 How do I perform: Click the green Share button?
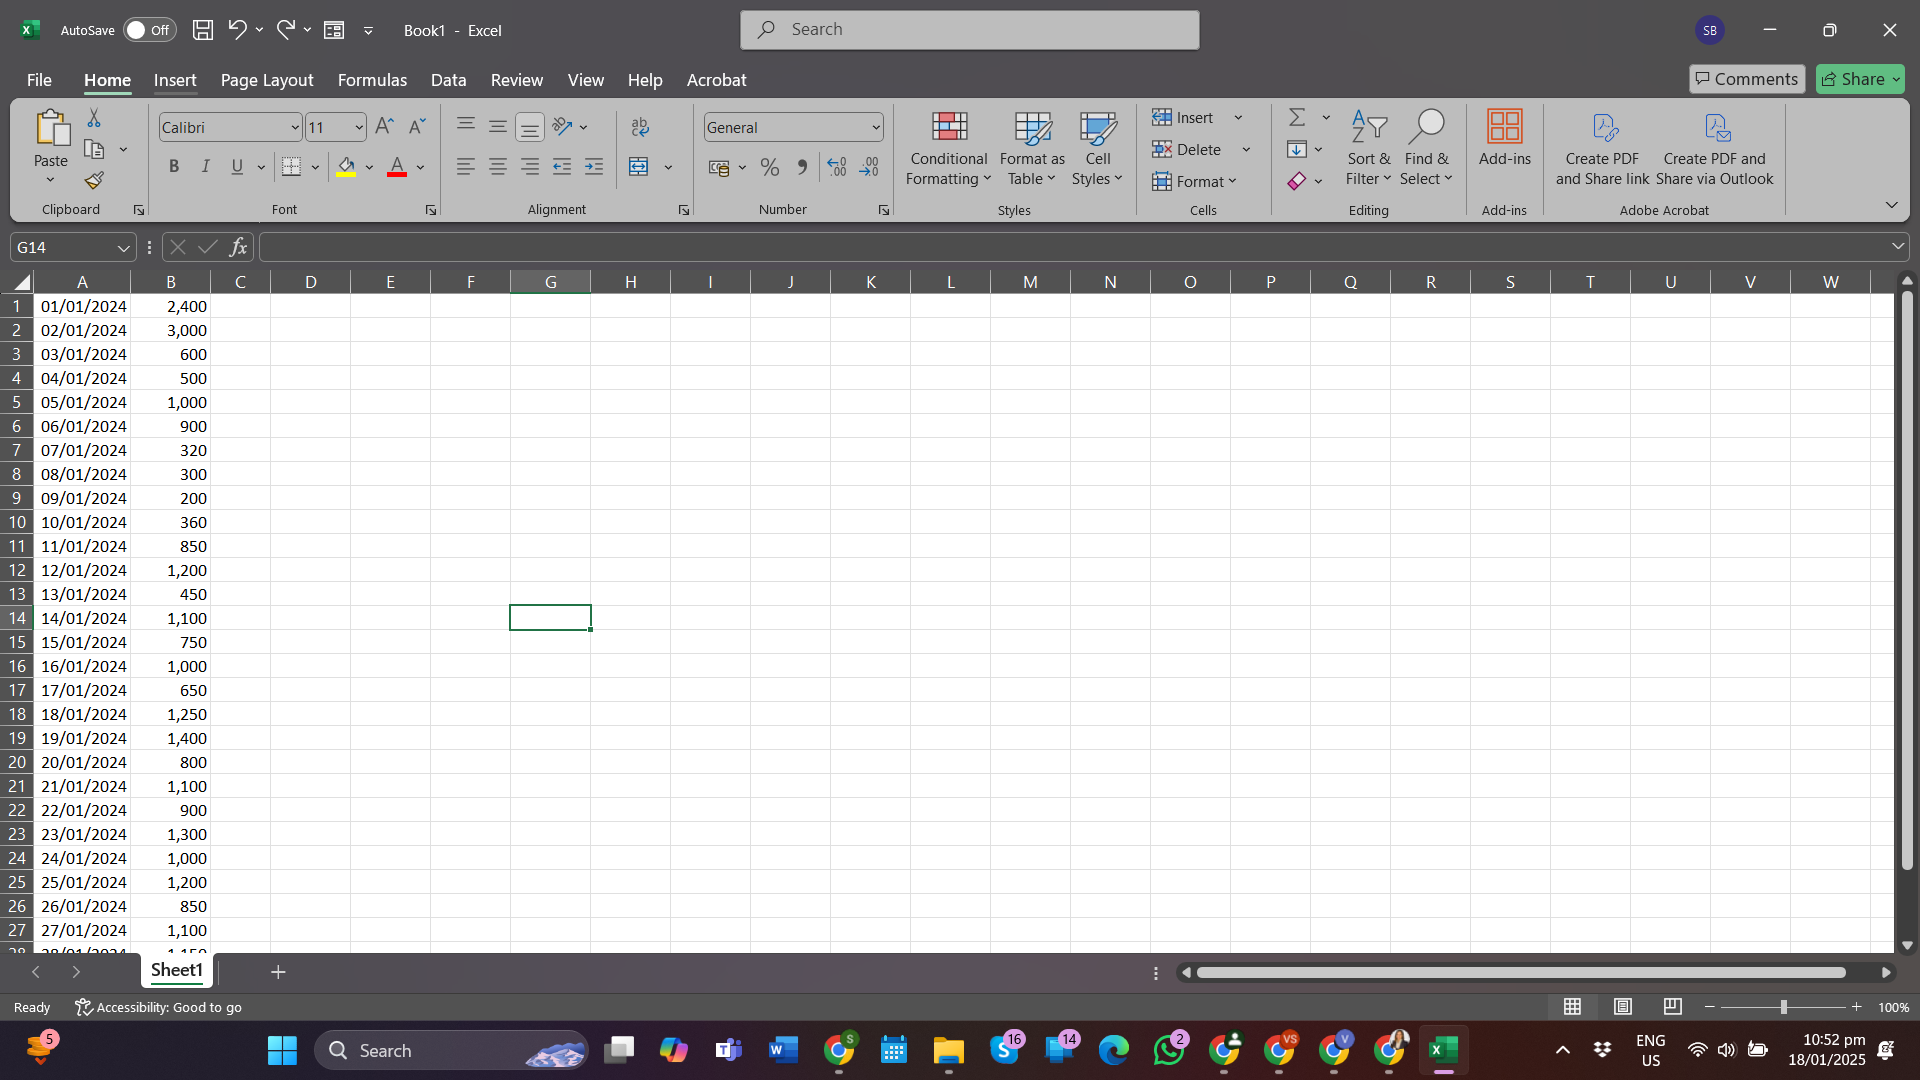[1860, 79]
